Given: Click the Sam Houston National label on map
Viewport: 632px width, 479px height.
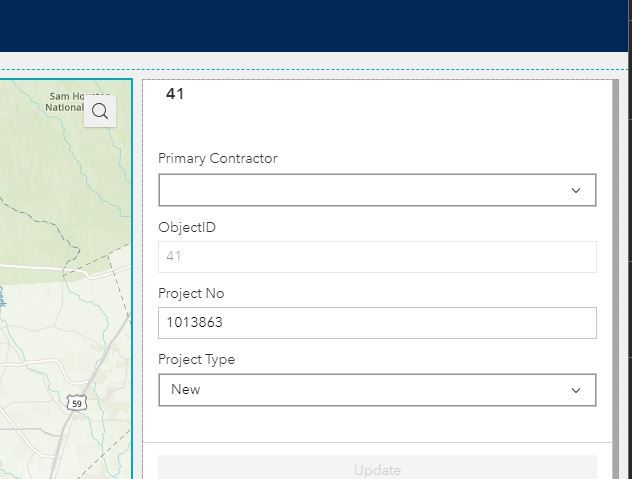Looking at the screenshot, I should (64, 102).
